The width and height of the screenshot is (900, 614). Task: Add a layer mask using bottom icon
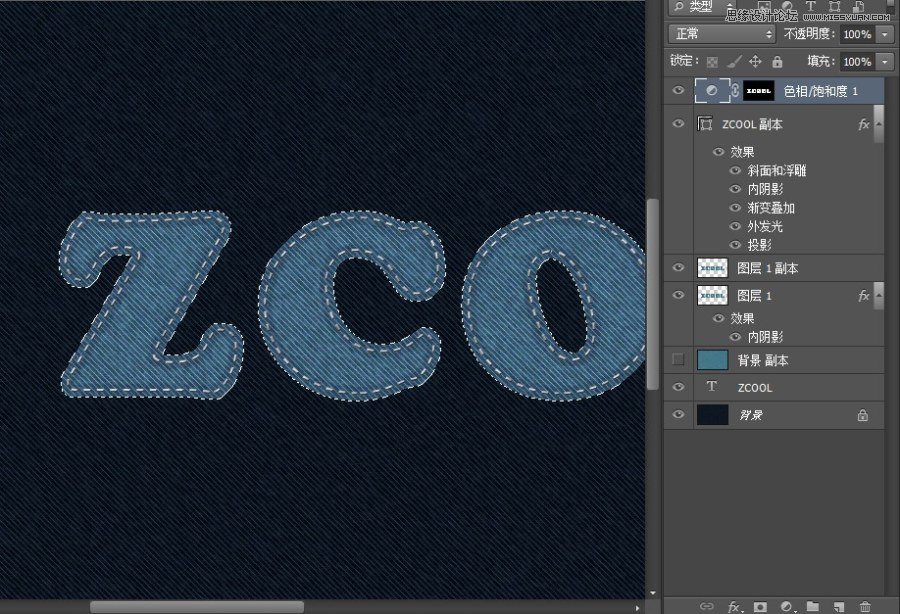tap(760, 607)
